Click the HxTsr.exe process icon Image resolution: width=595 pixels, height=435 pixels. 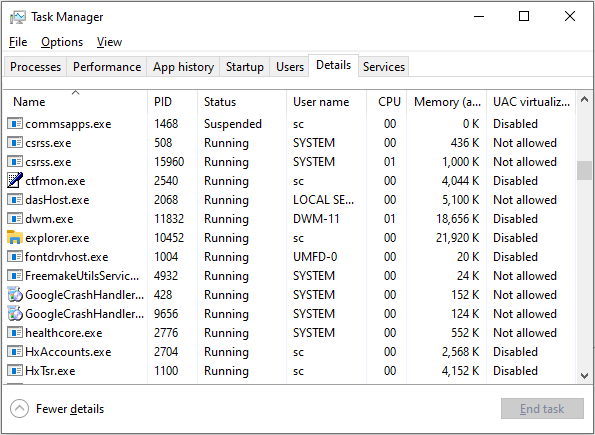(15, 370)
